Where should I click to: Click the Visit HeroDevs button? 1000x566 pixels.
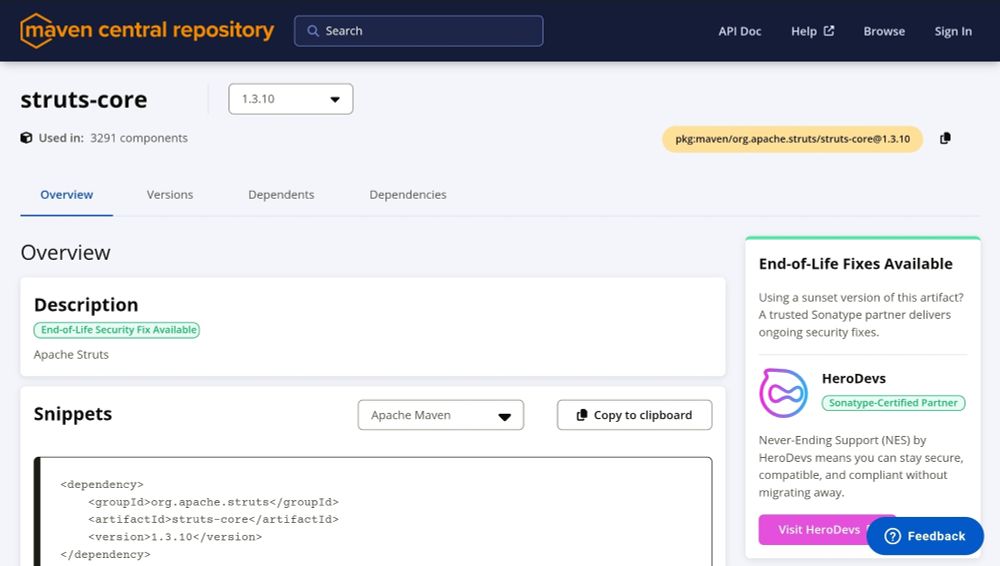pos(819,530)
